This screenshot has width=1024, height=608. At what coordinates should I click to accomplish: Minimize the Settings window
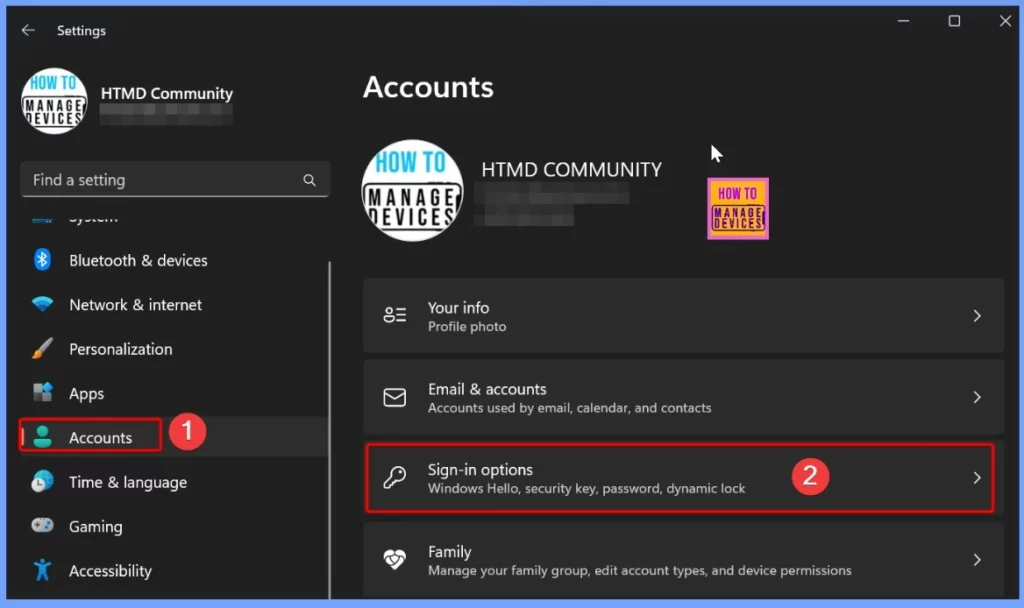click(903, 21)
